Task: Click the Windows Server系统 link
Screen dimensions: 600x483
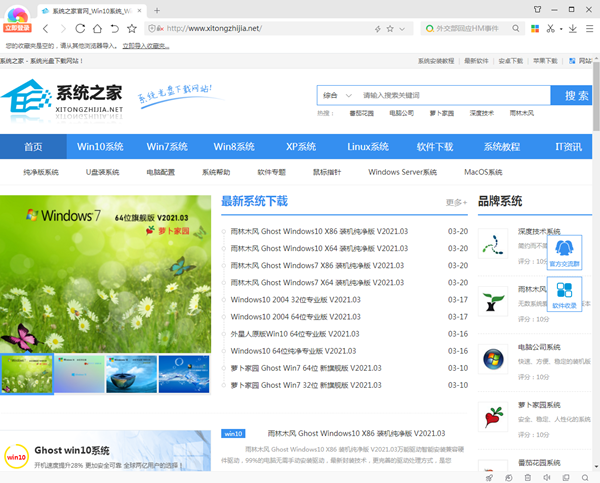Action: tap(403, 172)
